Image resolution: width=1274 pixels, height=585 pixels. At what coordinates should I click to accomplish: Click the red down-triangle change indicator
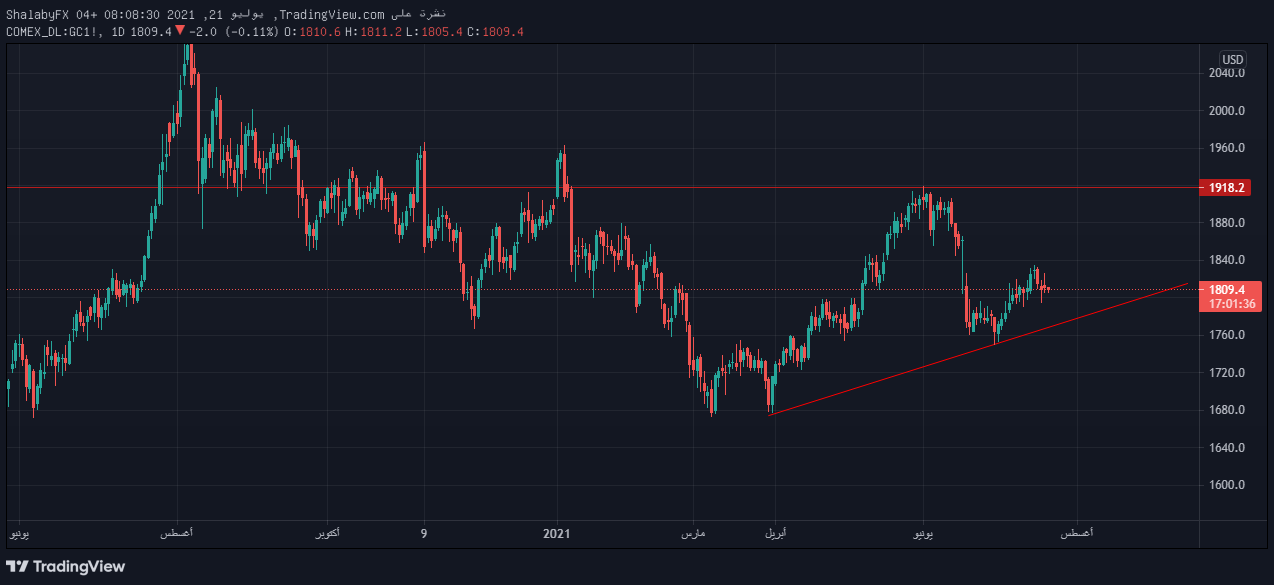(179, 31)
